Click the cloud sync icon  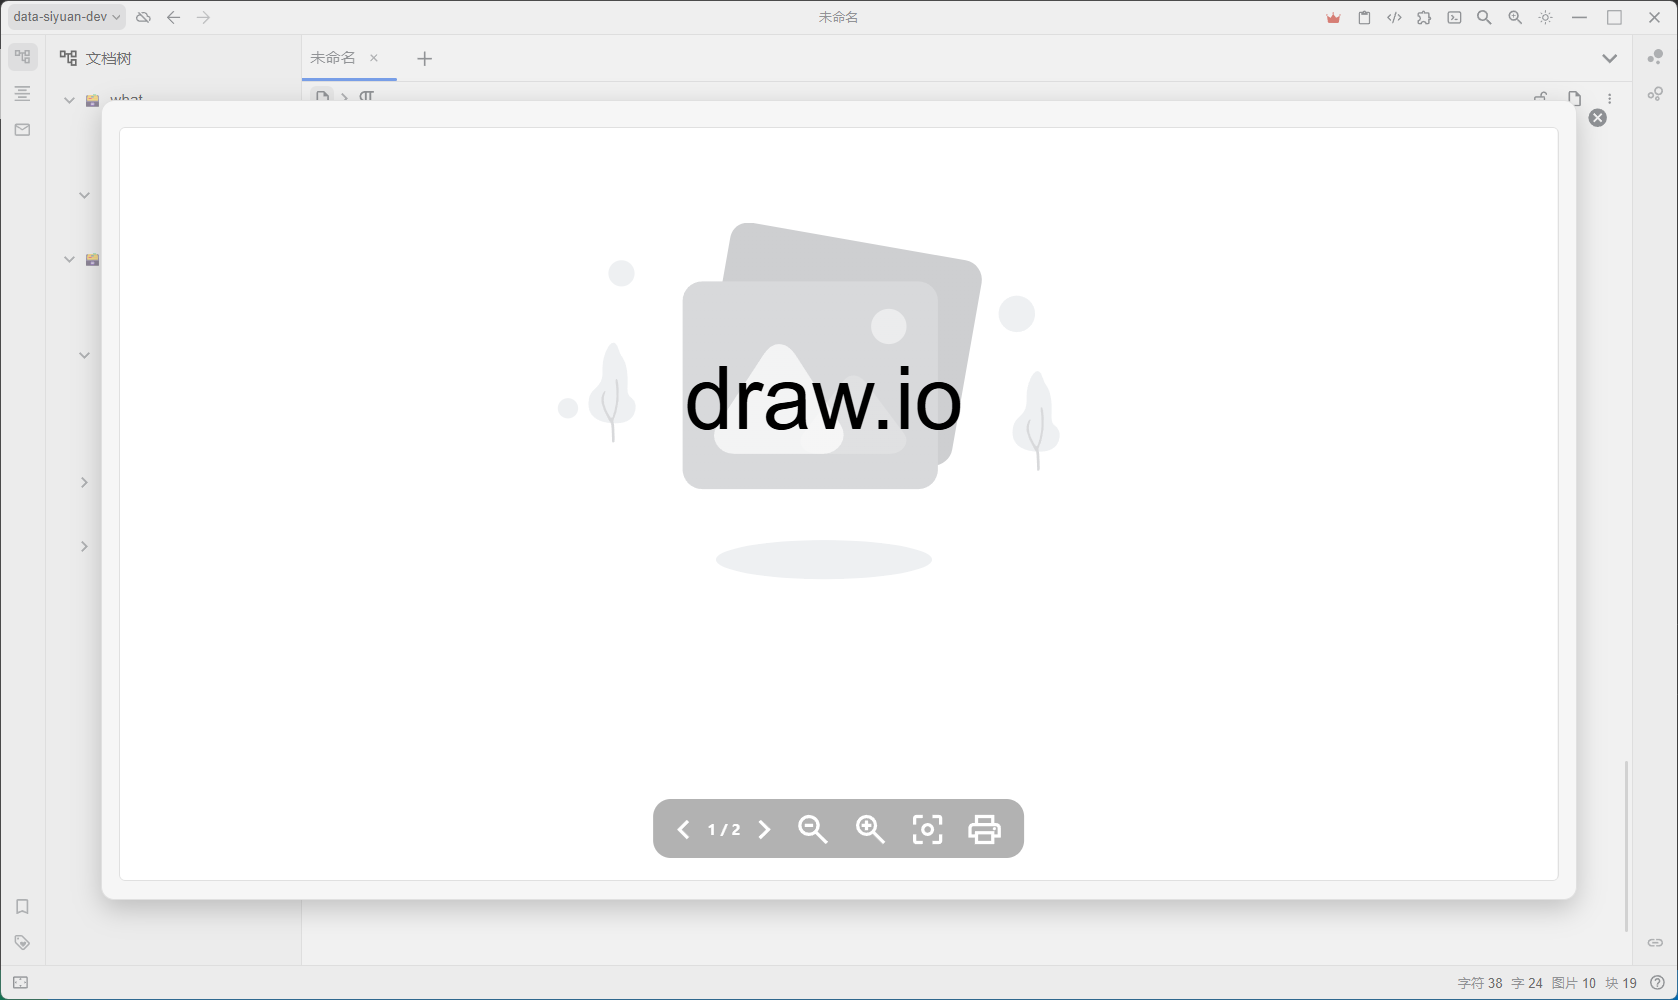143,17
